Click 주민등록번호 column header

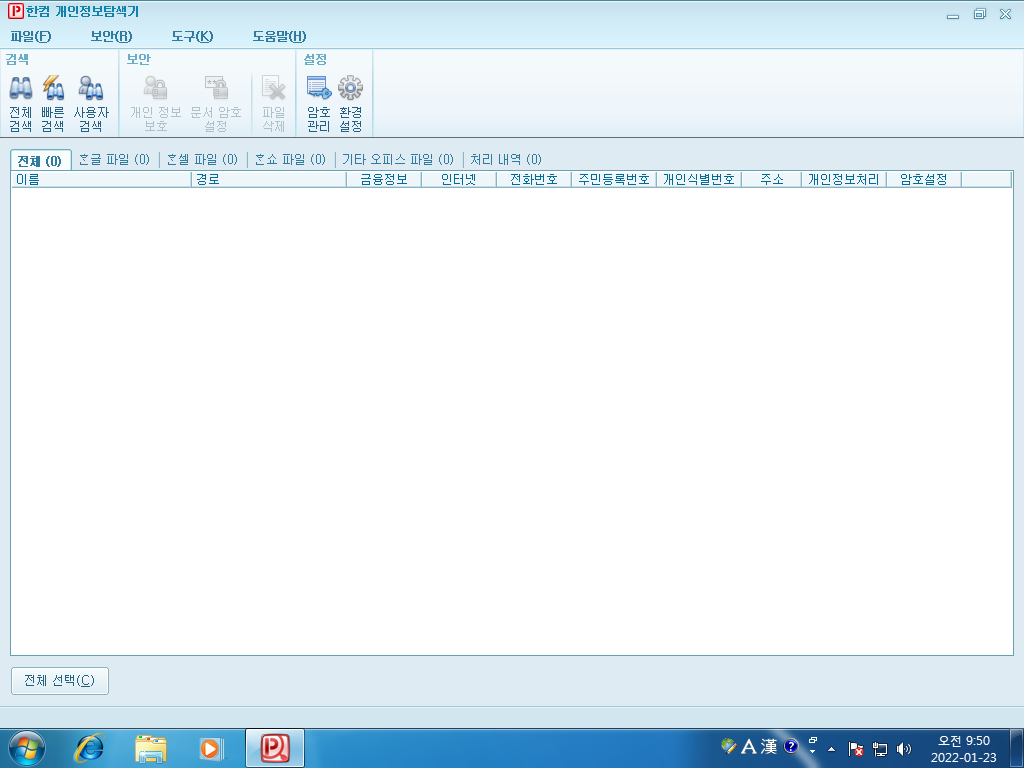pyautogui.click(x=614, y=179)
